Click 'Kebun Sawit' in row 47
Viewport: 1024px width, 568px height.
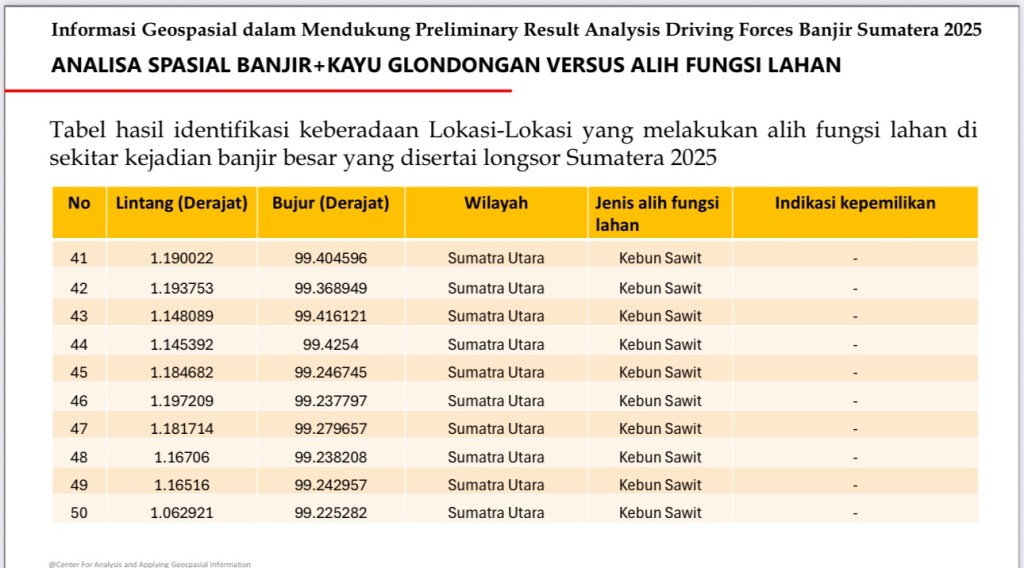(660, 429)
